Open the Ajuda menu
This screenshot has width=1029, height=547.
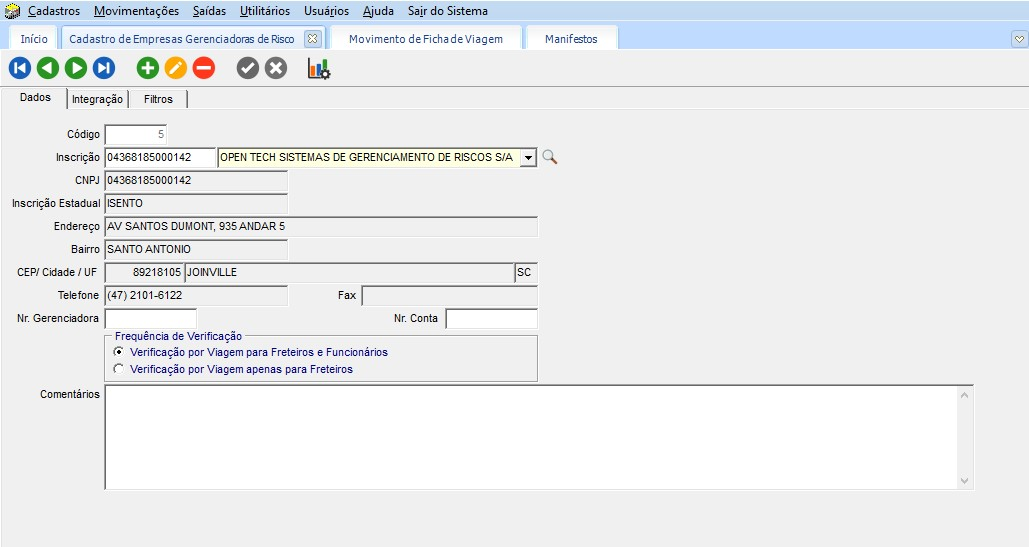click(379, 11)
